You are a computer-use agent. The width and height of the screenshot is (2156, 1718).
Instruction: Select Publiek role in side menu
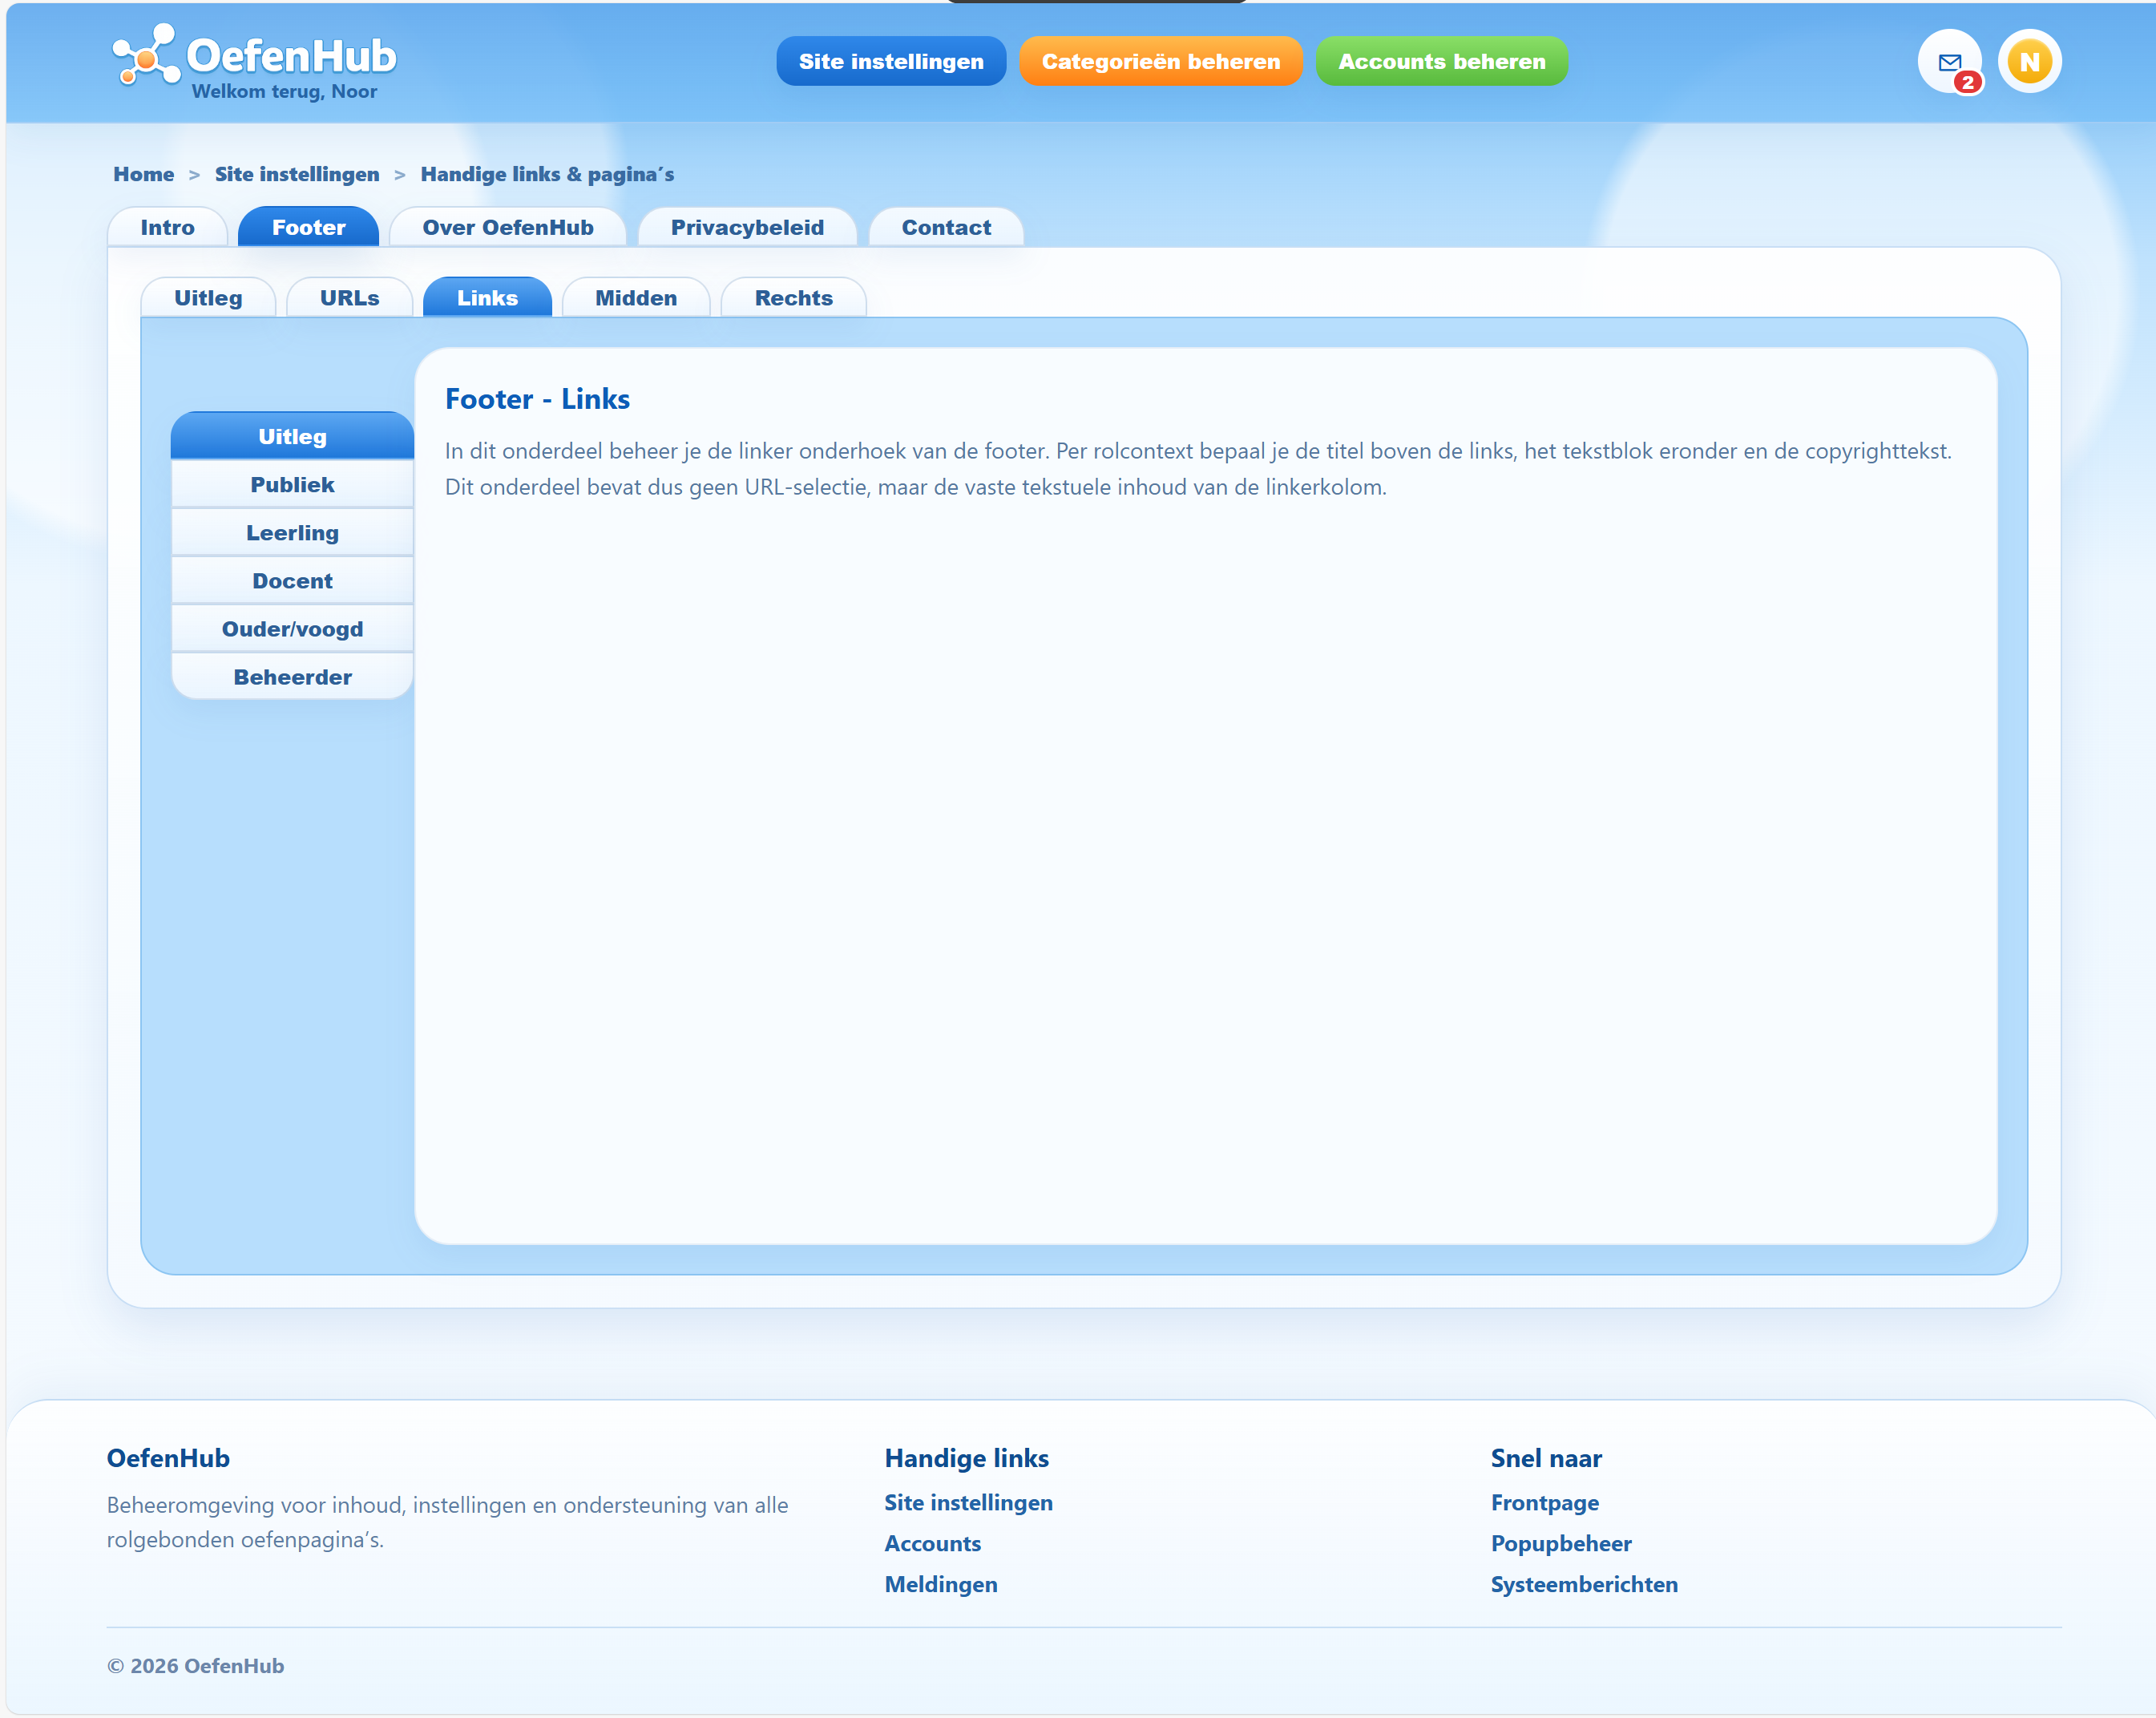[x=292, y=485]
